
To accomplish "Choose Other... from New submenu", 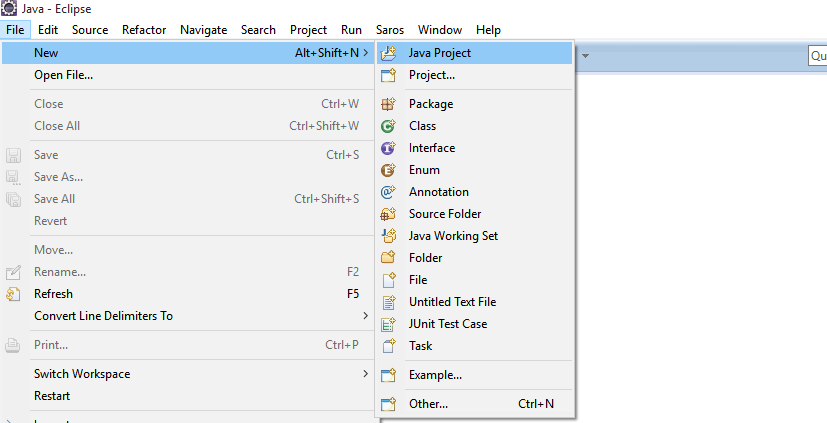I will tap(475, 404).
